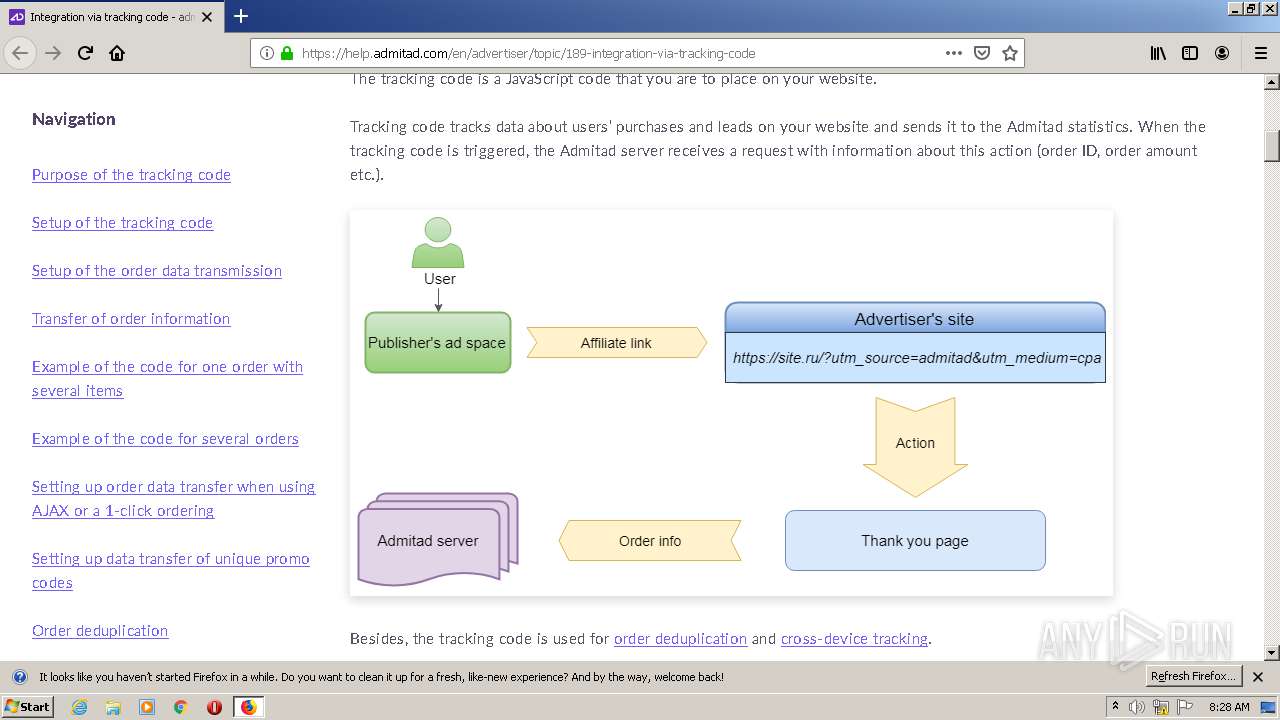
Task: Open the Library view button
Action: [x=1158, y=53]
